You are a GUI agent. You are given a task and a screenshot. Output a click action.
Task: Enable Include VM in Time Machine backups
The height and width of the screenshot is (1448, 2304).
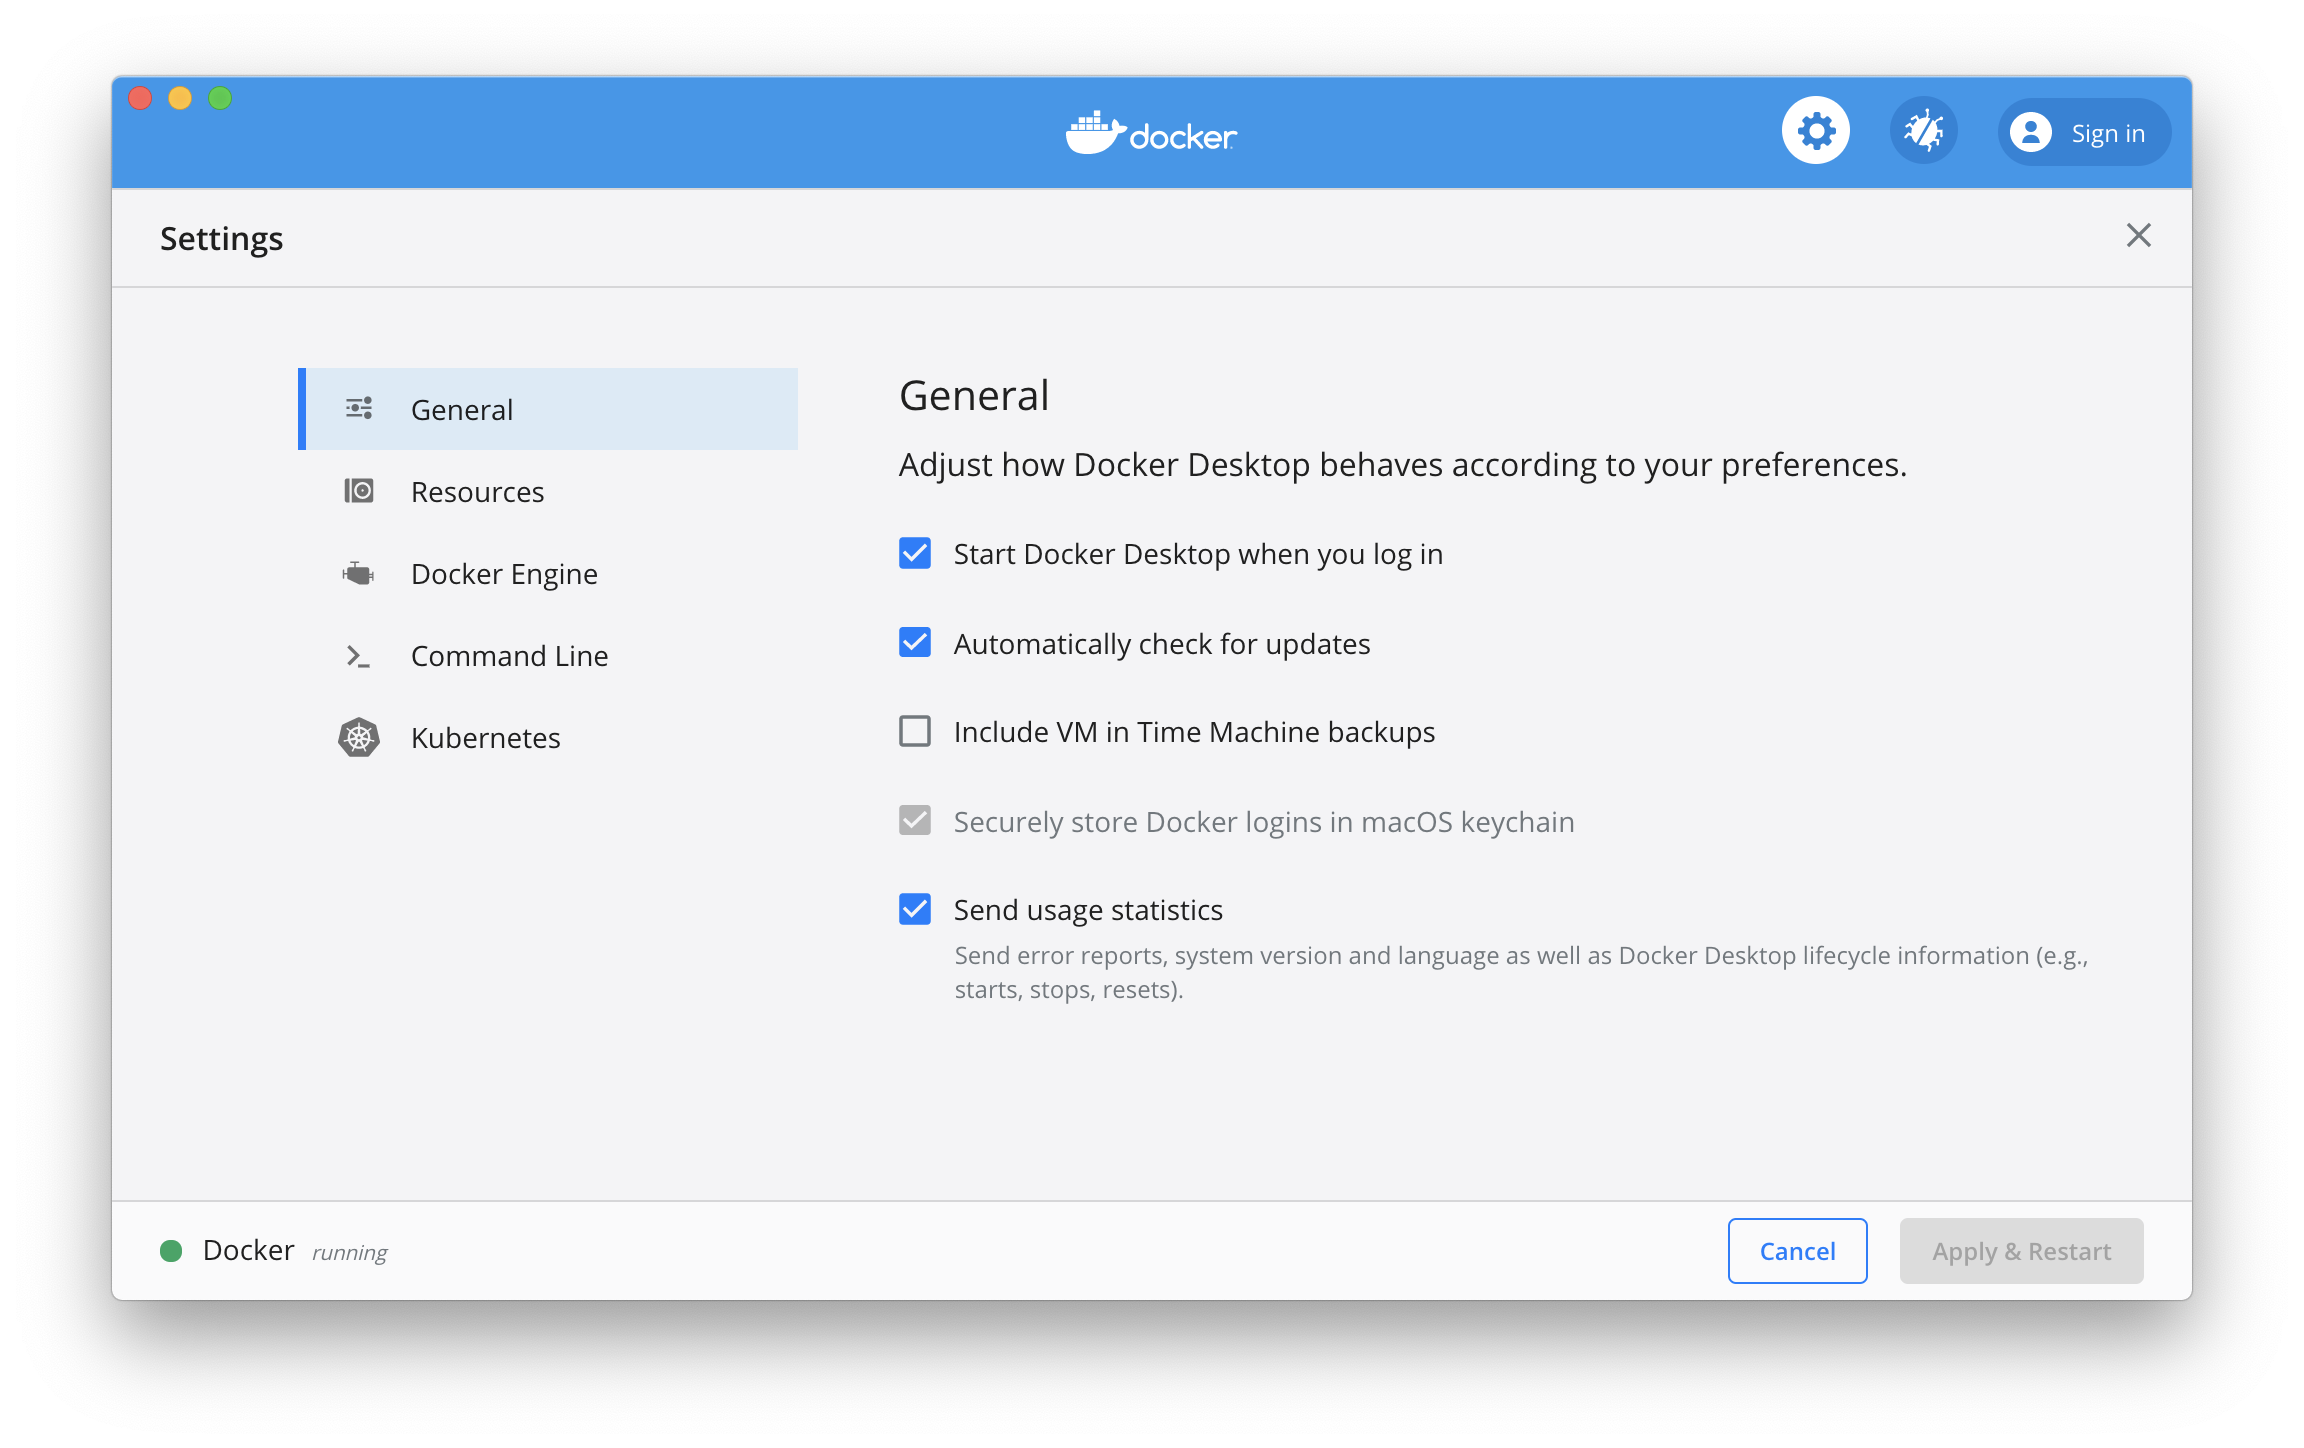click(916, 732)
